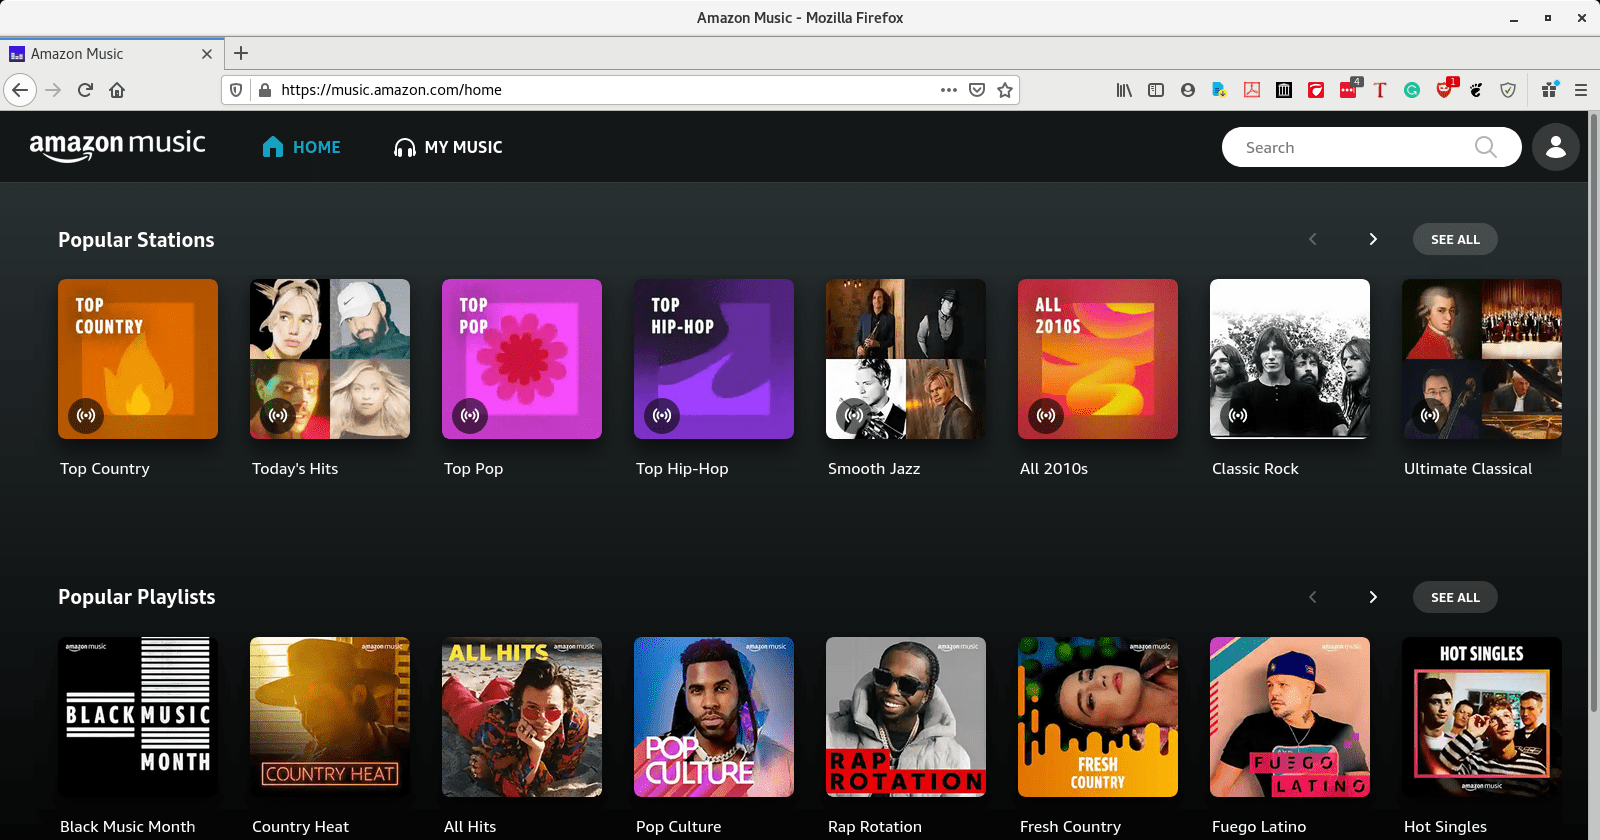Play station icon on Today's Hits

(x=279, y=415)
